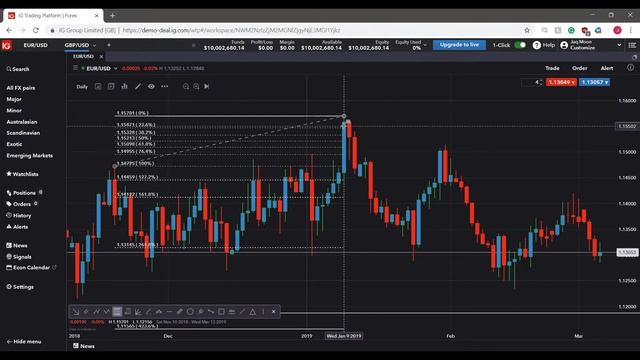Open the Daily timeframe dropdown
Viewport: 640px width, 360px height.
click(x=82, y=87)
